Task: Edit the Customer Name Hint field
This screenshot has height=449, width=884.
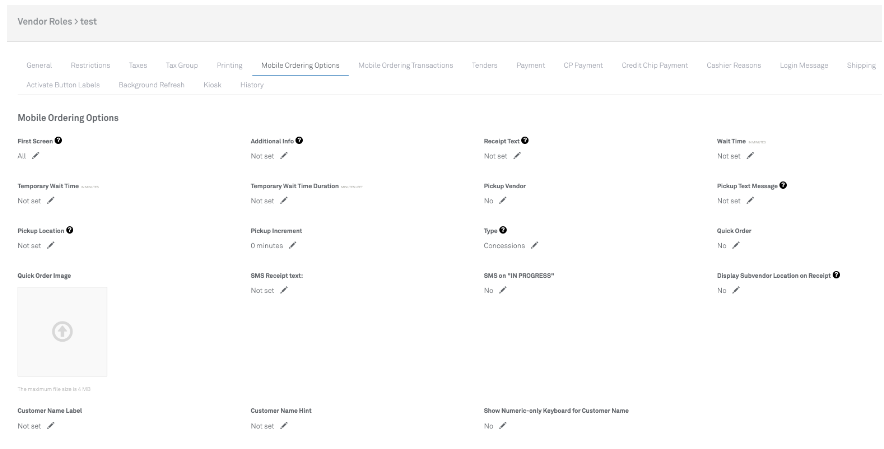Action: (x=284, y=426)
